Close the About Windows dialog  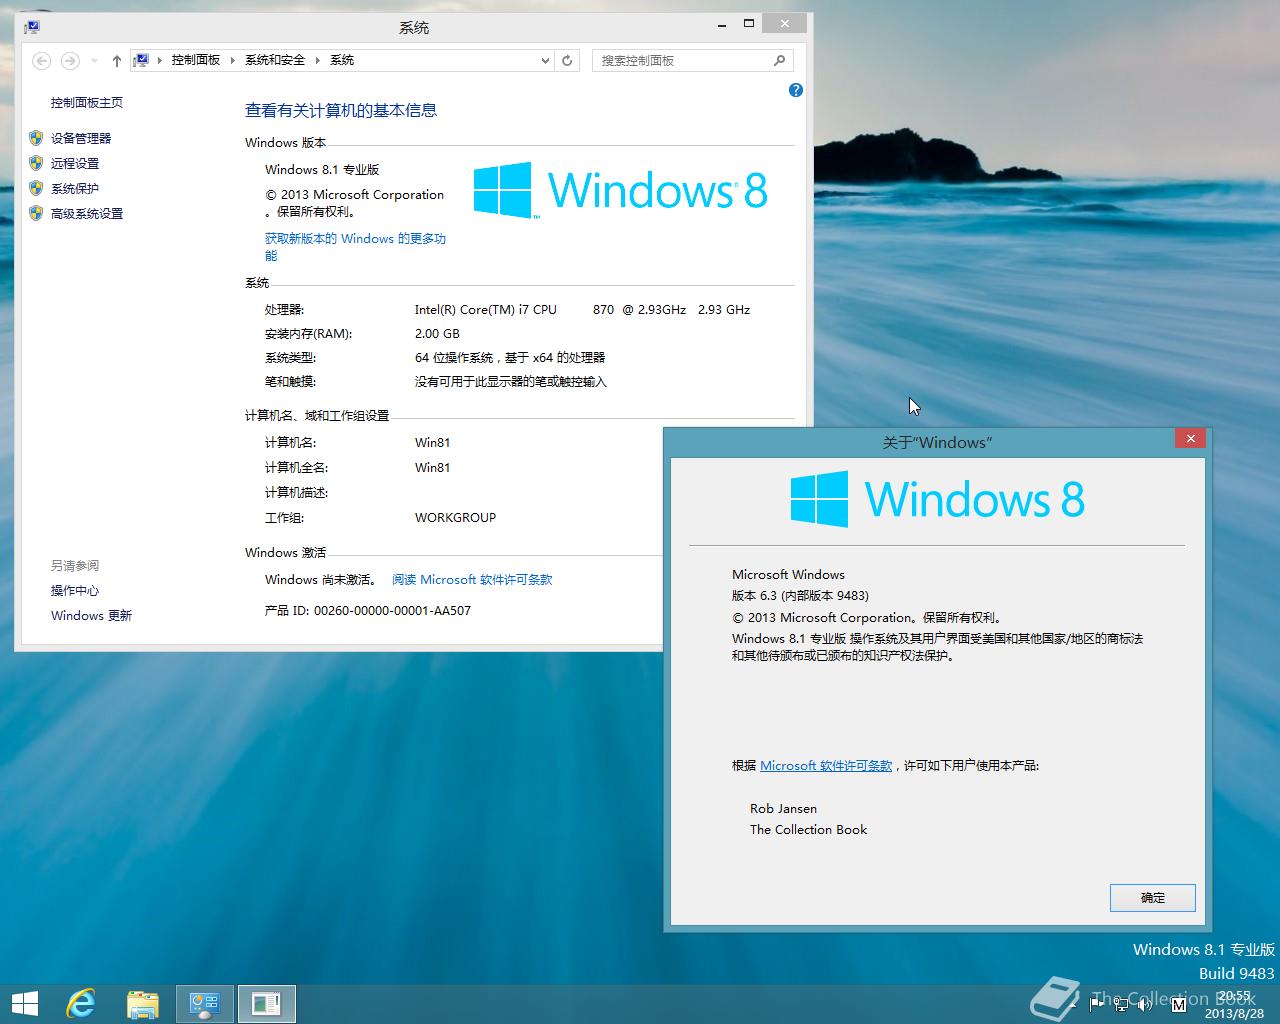pyautogui.click(x=1190, y=438)
